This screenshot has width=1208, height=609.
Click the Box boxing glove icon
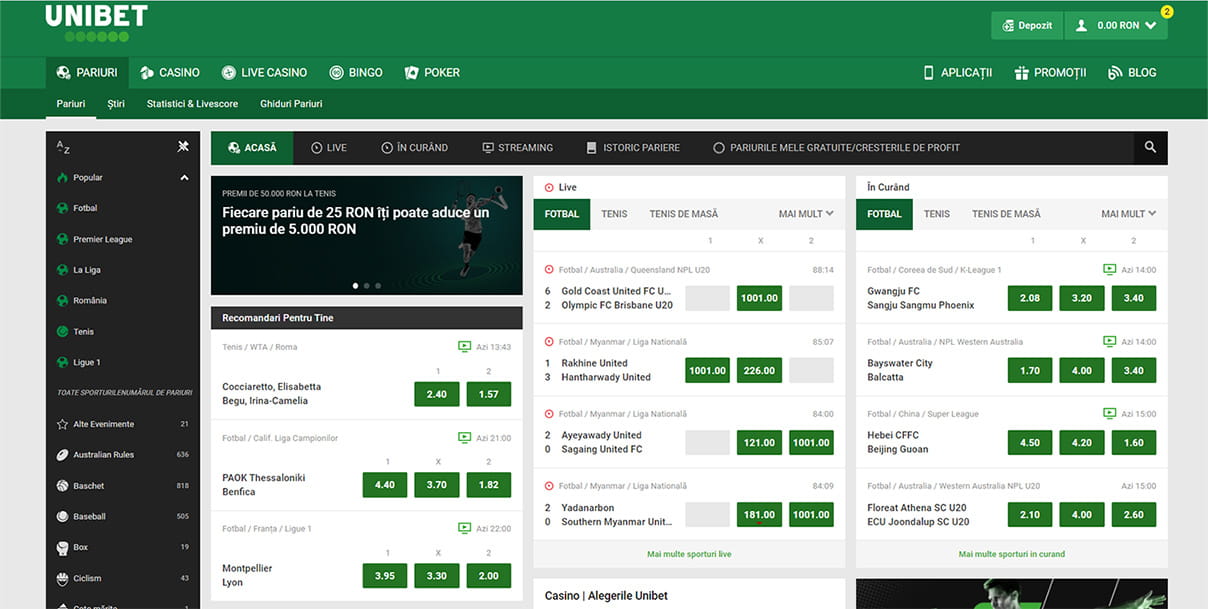point(63,548)
